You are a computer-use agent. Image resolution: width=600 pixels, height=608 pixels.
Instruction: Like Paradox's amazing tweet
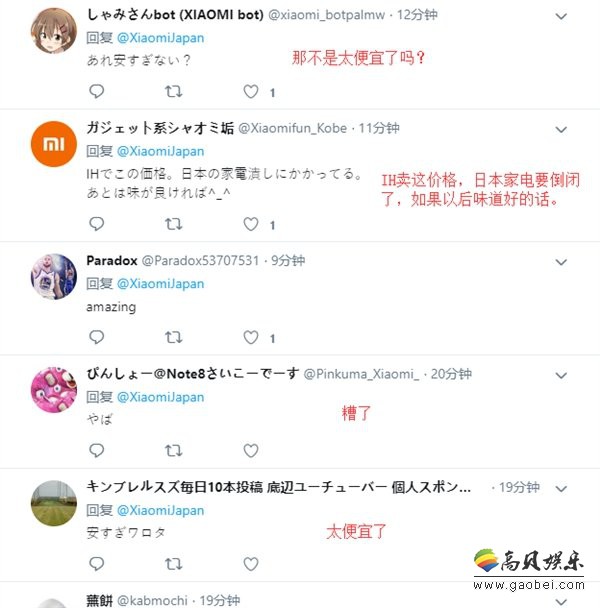click(x=251, y=337)
